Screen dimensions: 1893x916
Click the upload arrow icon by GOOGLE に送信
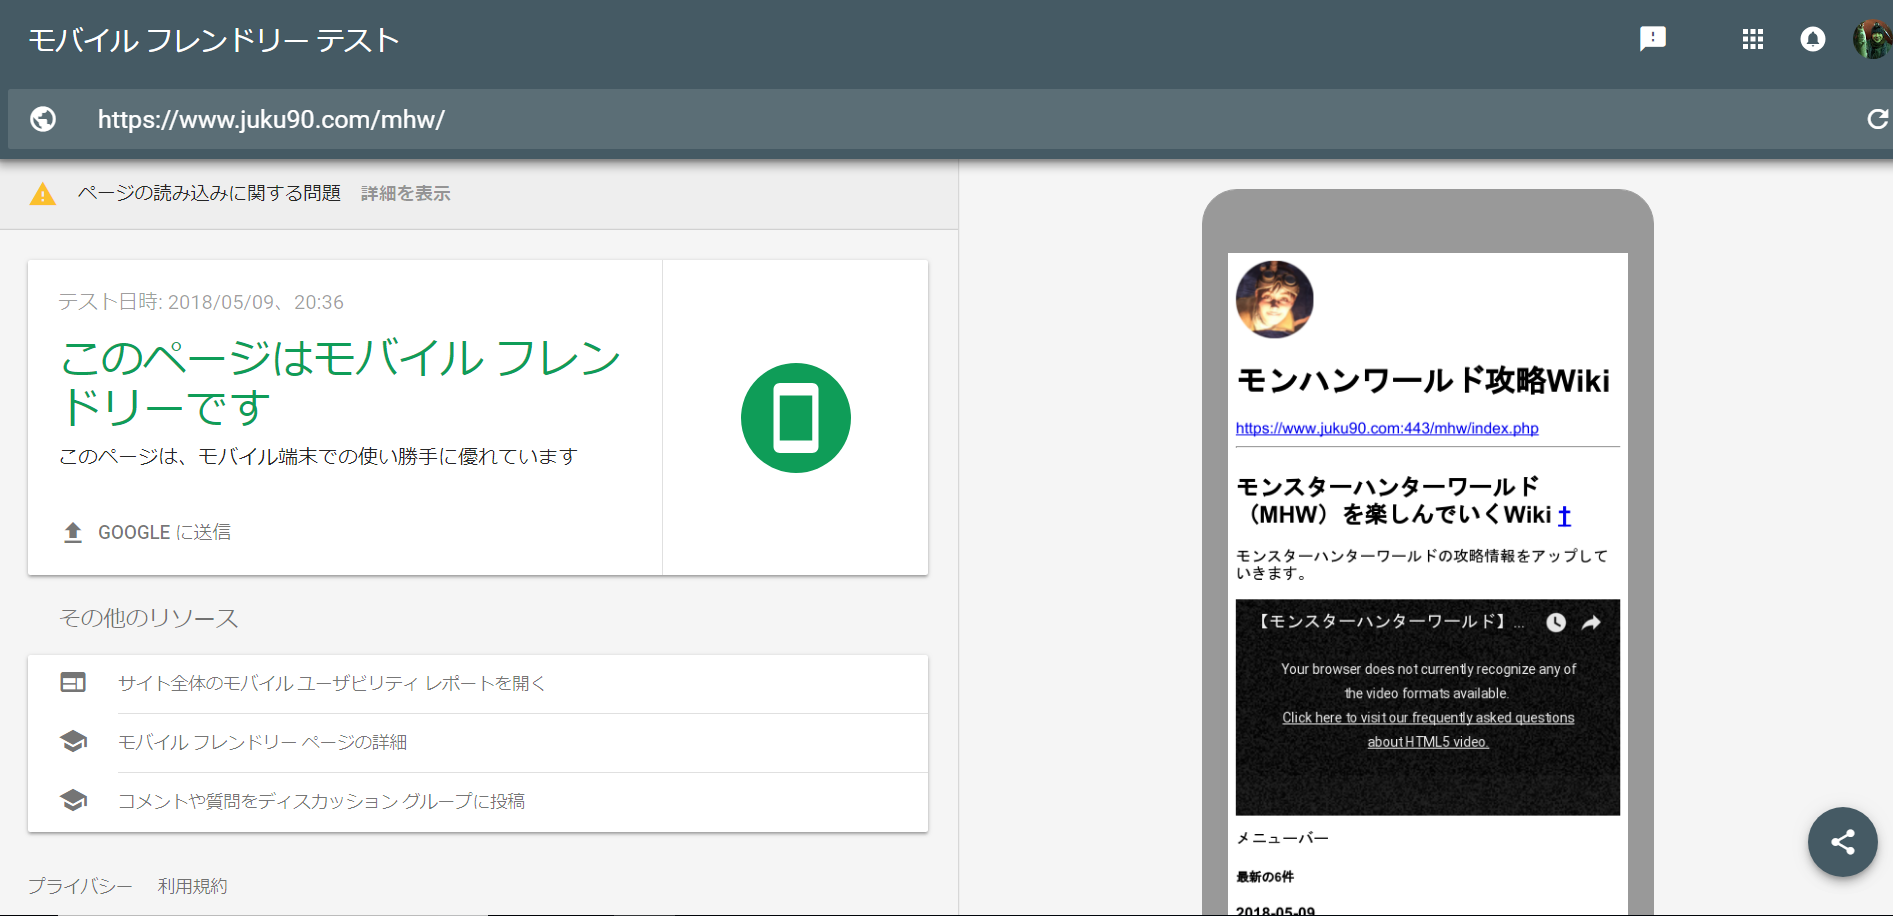(x=73, y=532)
